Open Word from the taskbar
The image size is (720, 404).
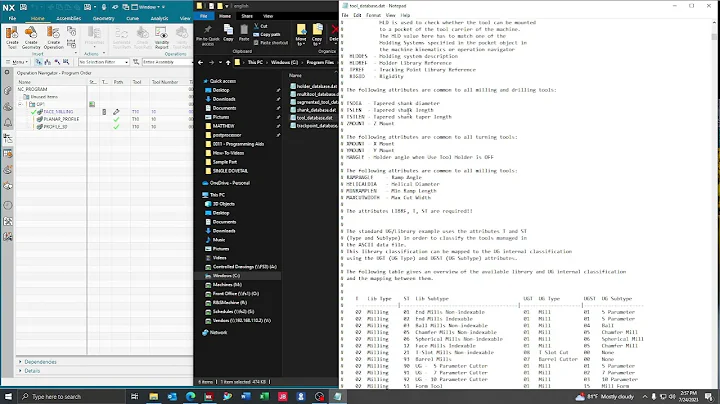click(246, 396)
